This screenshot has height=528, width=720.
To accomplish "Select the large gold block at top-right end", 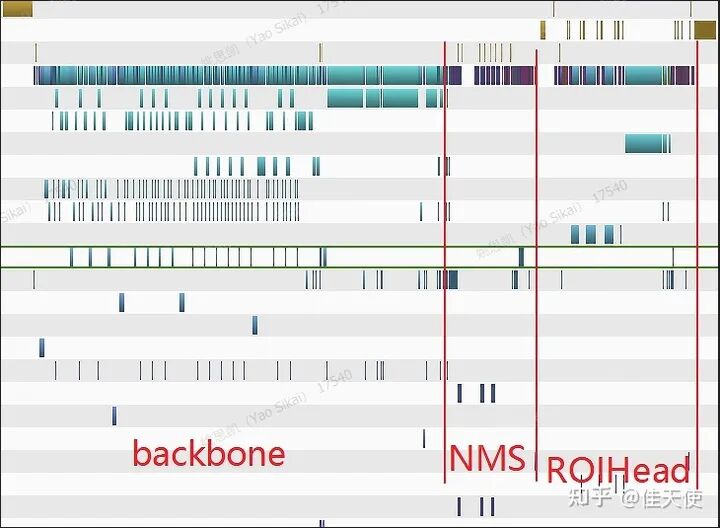I will pyautogui.click(x=704, y=30).
